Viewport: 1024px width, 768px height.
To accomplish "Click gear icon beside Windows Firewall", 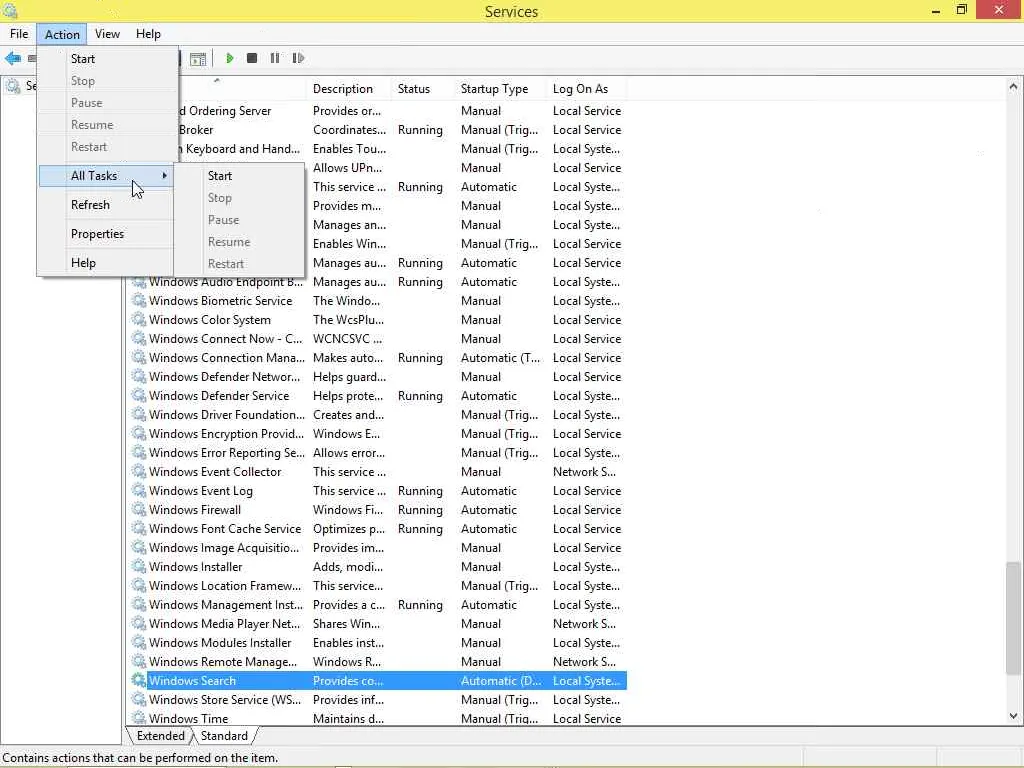I will point(138,509).
